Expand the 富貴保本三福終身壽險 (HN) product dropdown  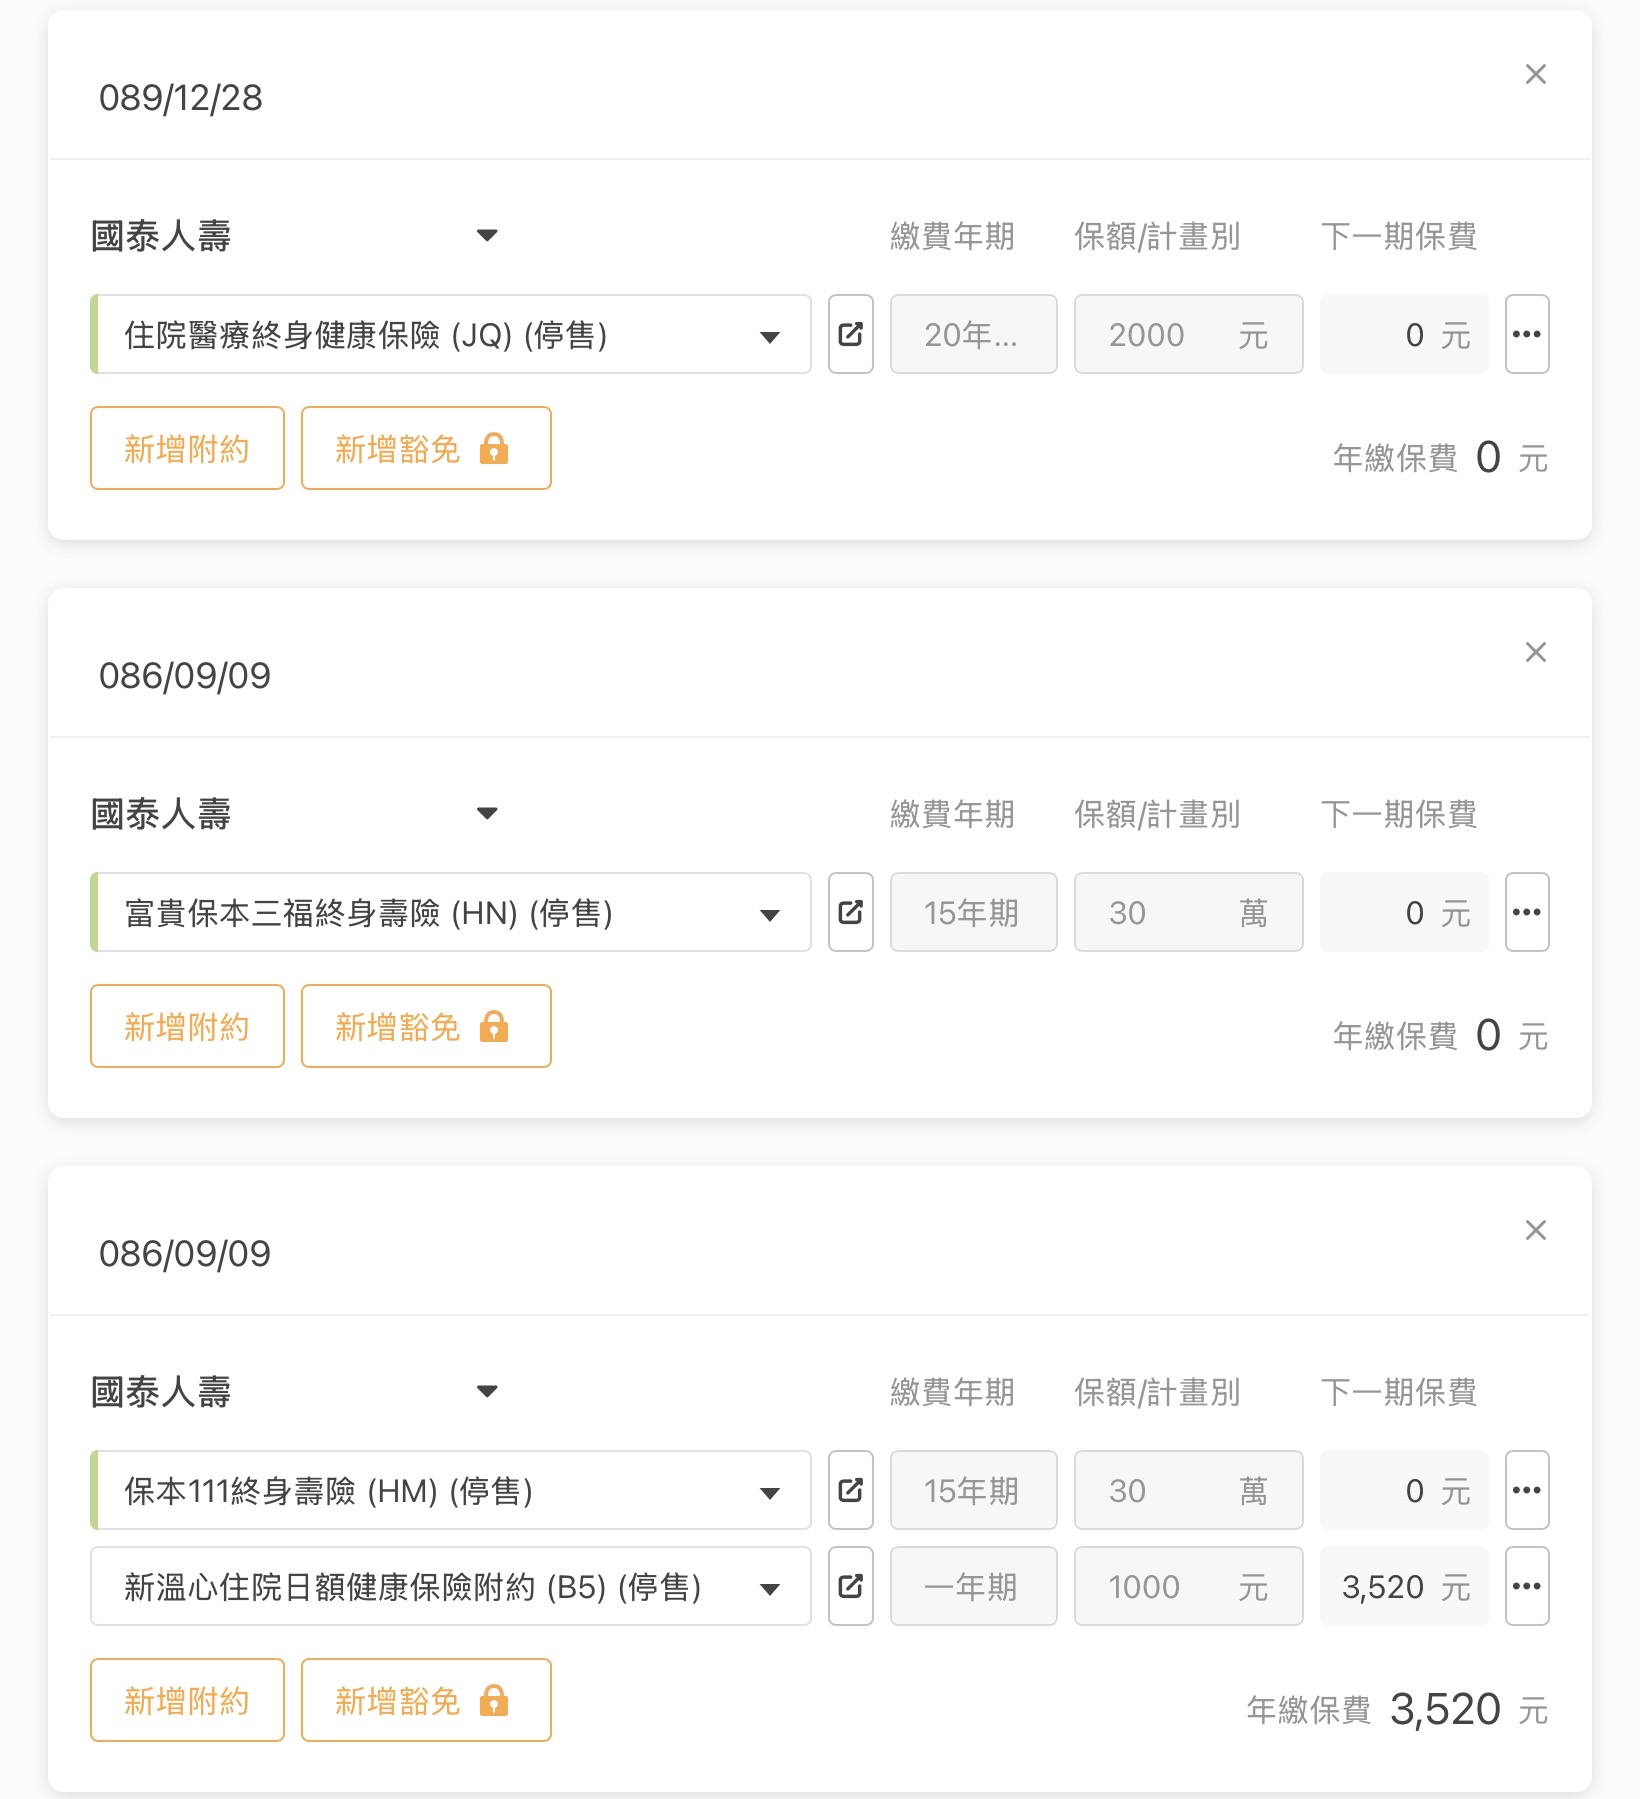tap(769, 914)
